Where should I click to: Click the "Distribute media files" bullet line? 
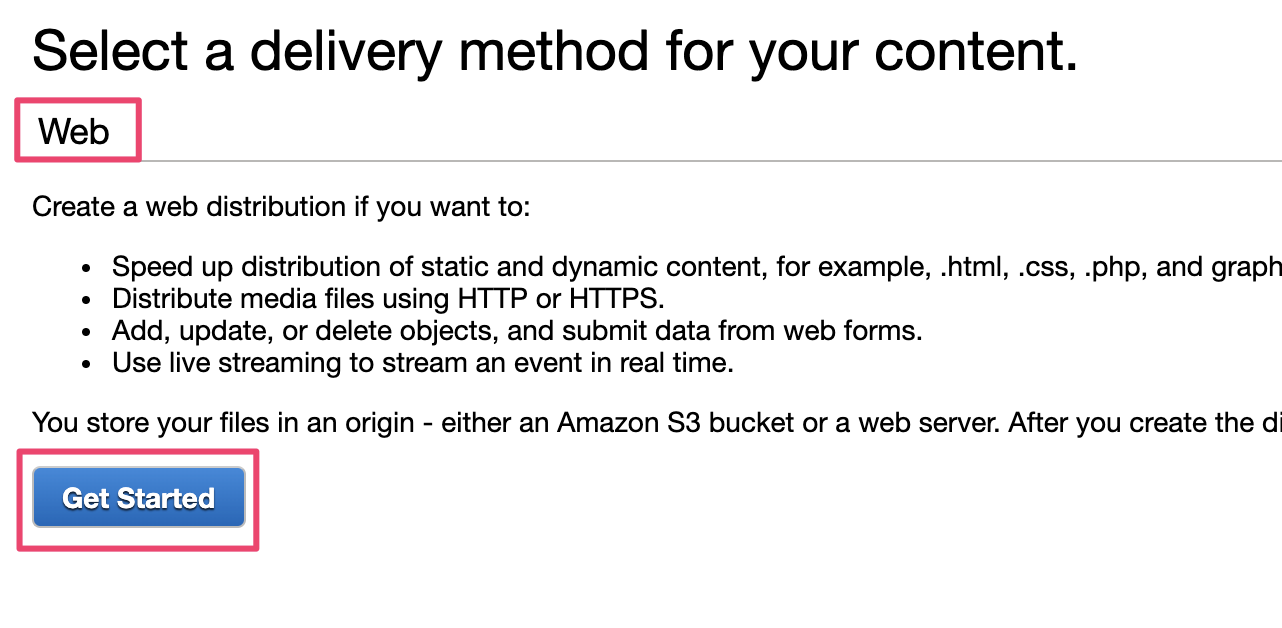tap(388, 298)
